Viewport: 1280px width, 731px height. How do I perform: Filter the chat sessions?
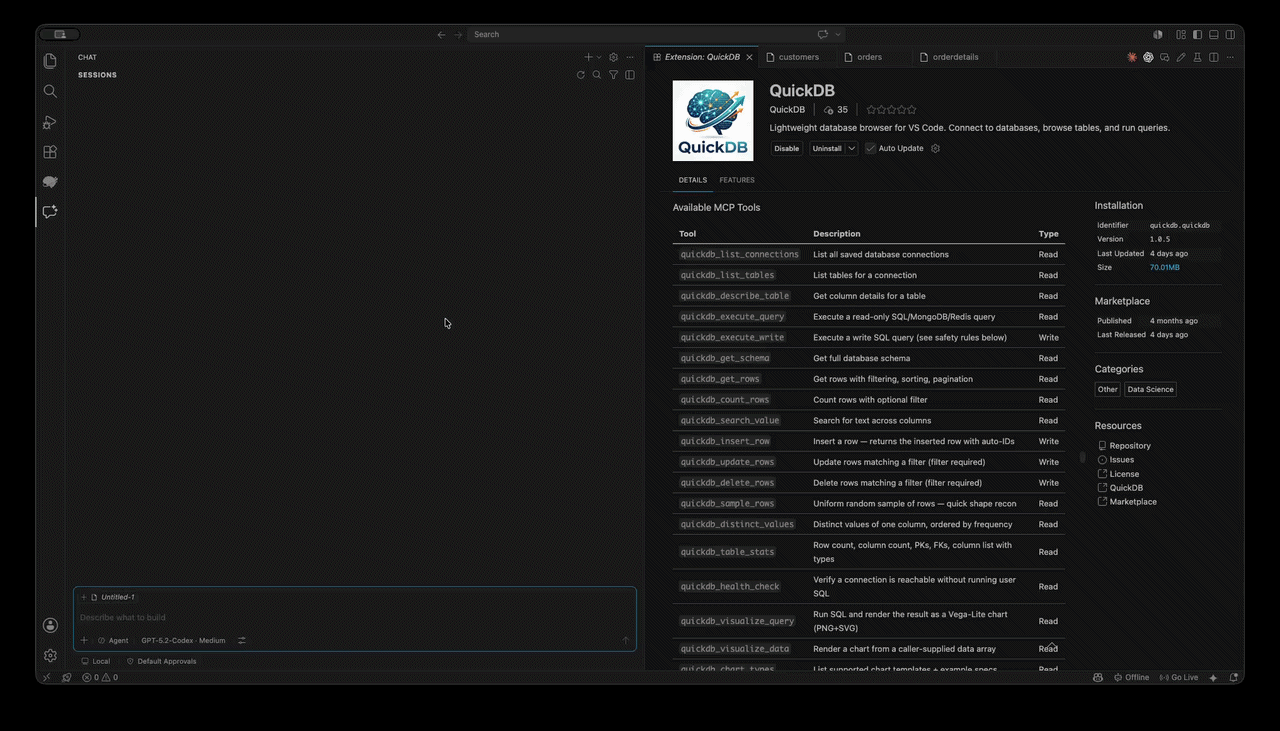pyautogui.click(x=614, y=75)
